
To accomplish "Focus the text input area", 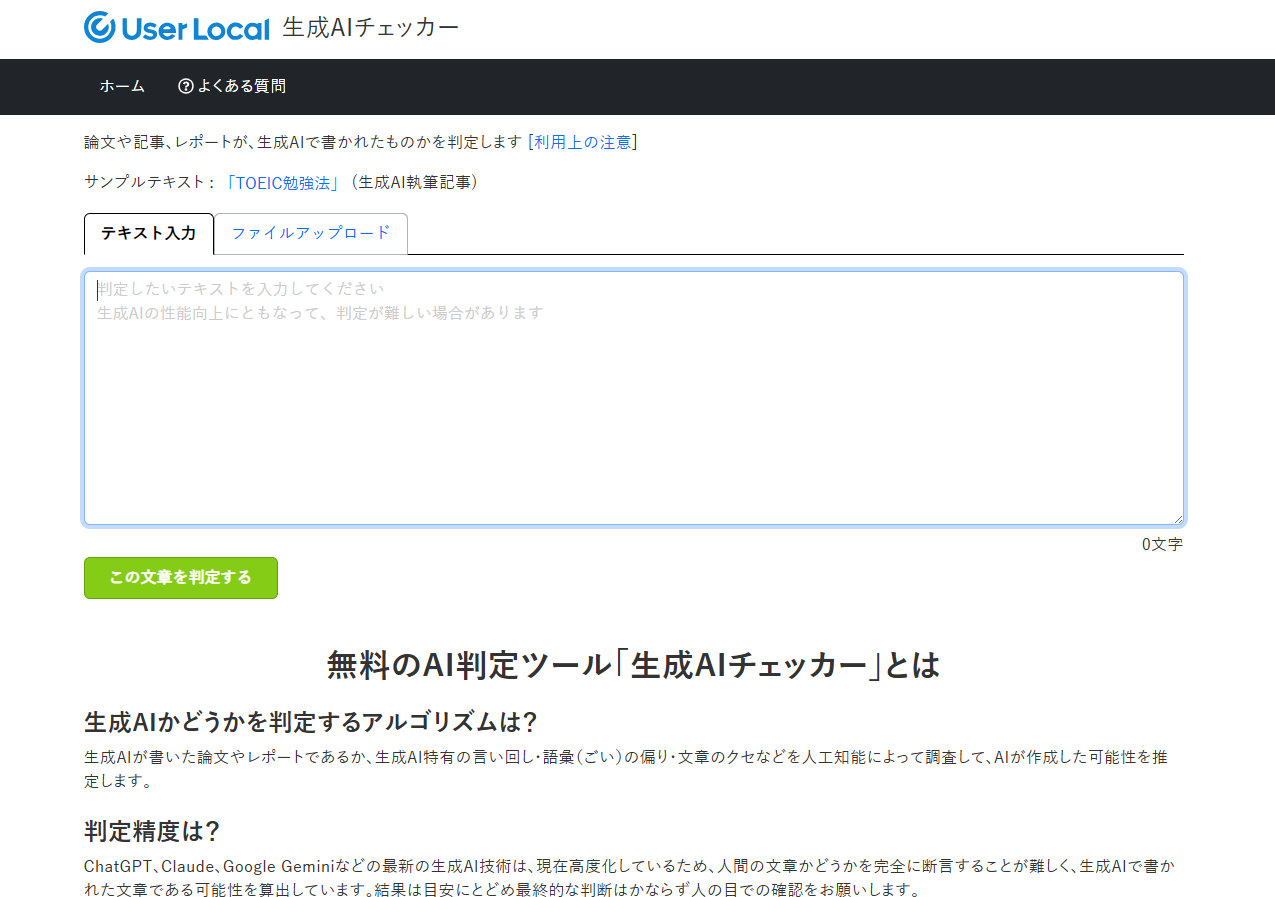I will tap(634, 398).
